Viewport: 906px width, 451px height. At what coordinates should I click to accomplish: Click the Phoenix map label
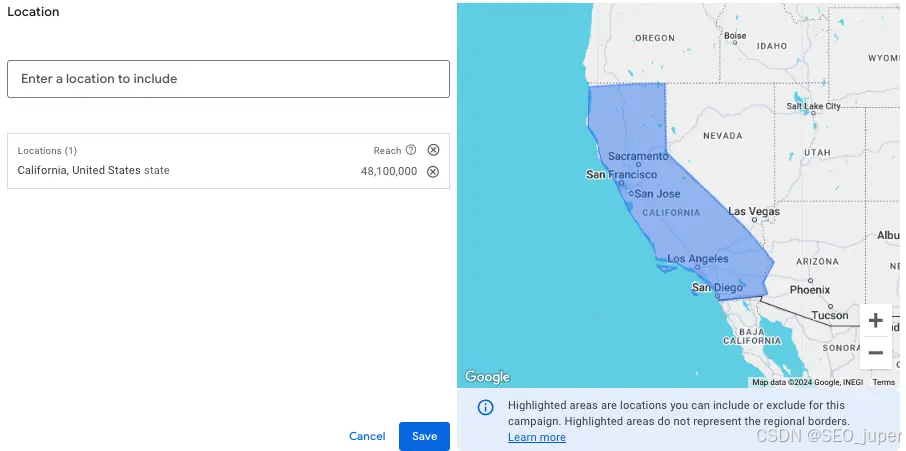(x=810, y=290)
